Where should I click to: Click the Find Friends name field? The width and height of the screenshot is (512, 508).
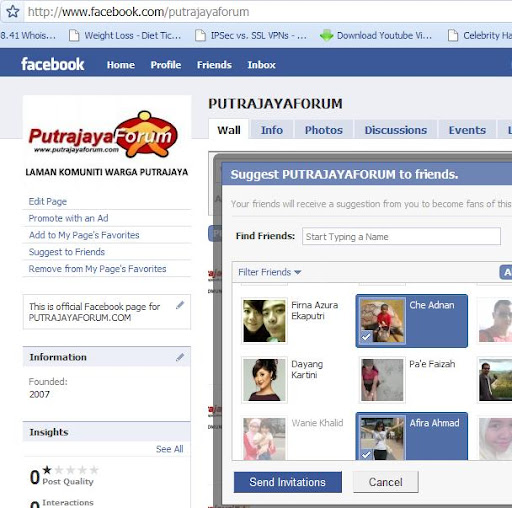tap(401, 236)
